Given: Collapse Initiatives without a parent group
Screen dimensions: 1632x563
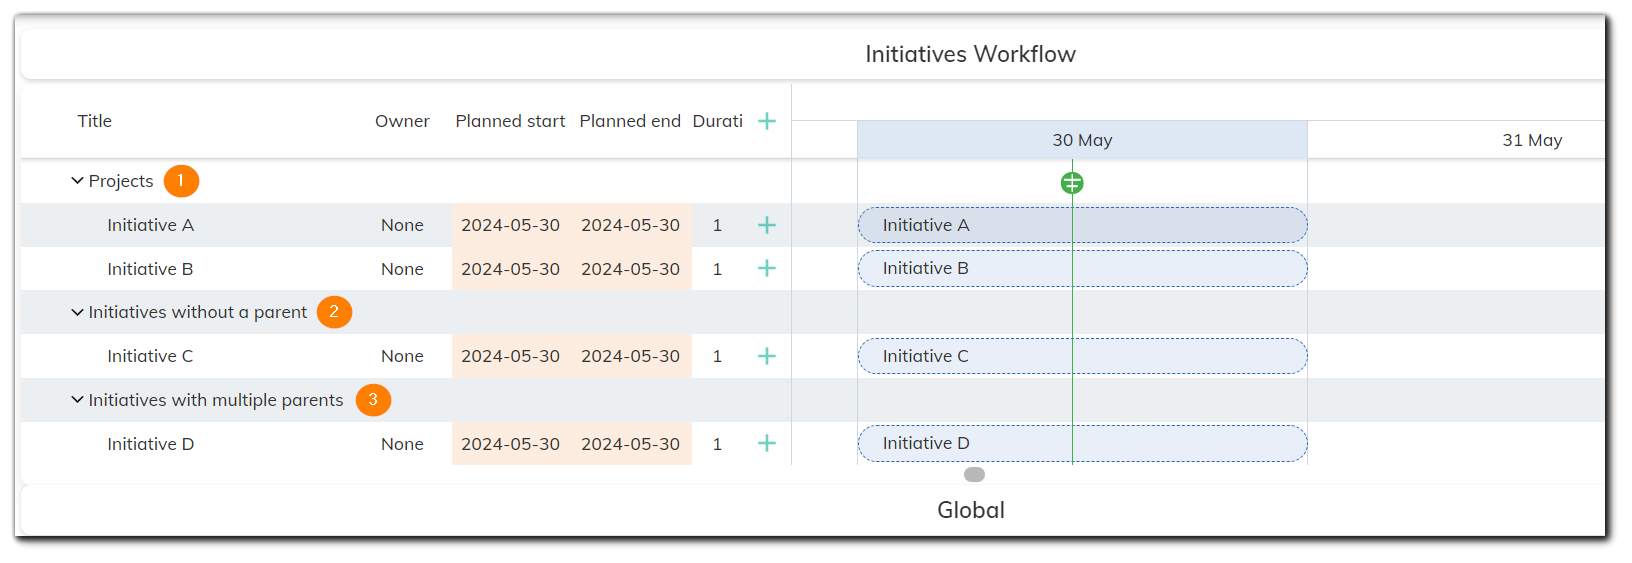Looking at the screenshot, I should pos(77,312).
